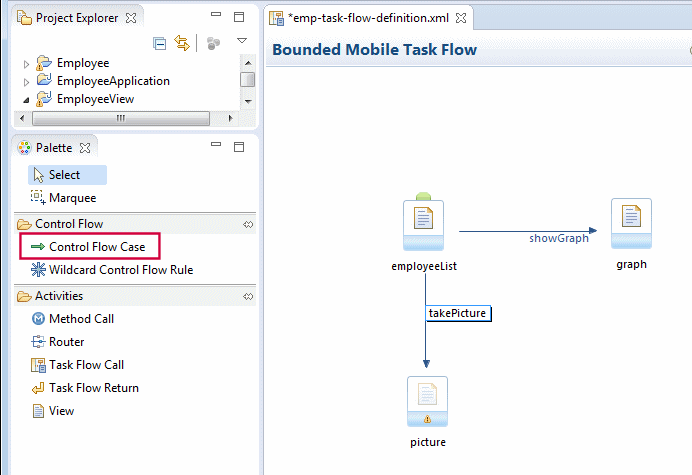Choose the Method Call activity
The height and width of the screenshot is (475, 692).
point(73,319)
